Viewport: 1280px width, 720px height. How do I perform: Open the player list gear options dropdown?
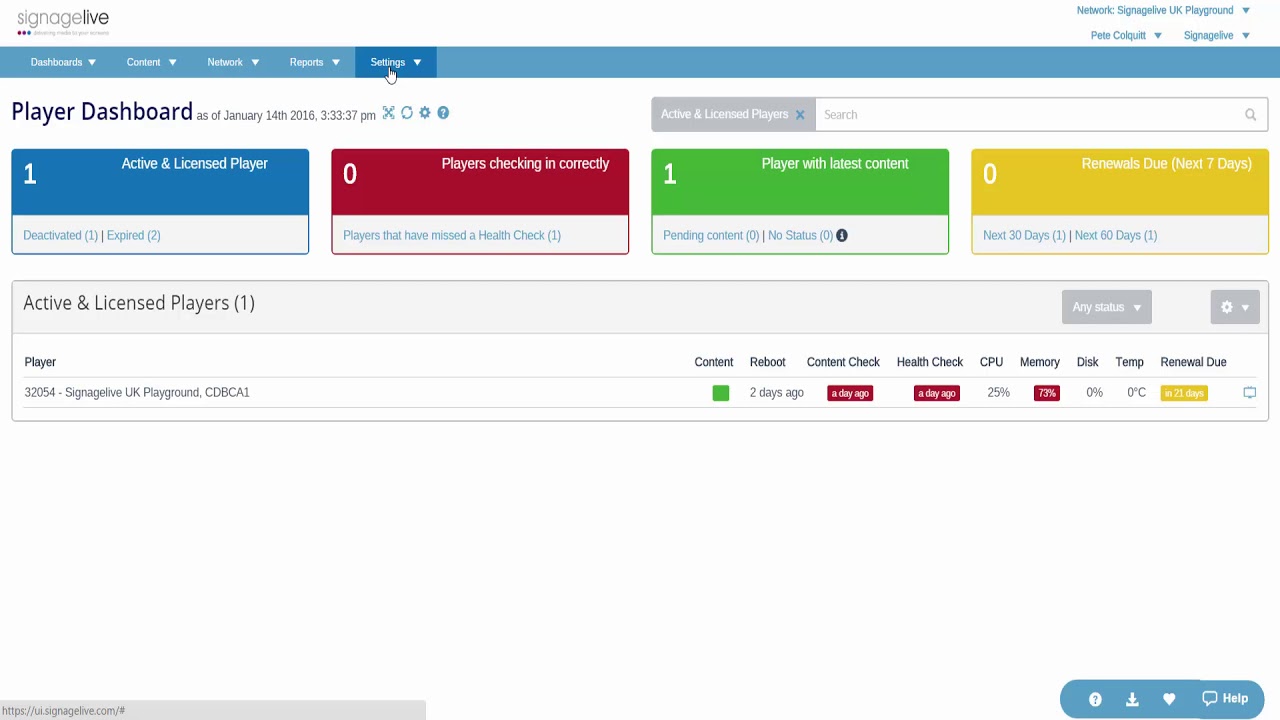coord(1234,307)
